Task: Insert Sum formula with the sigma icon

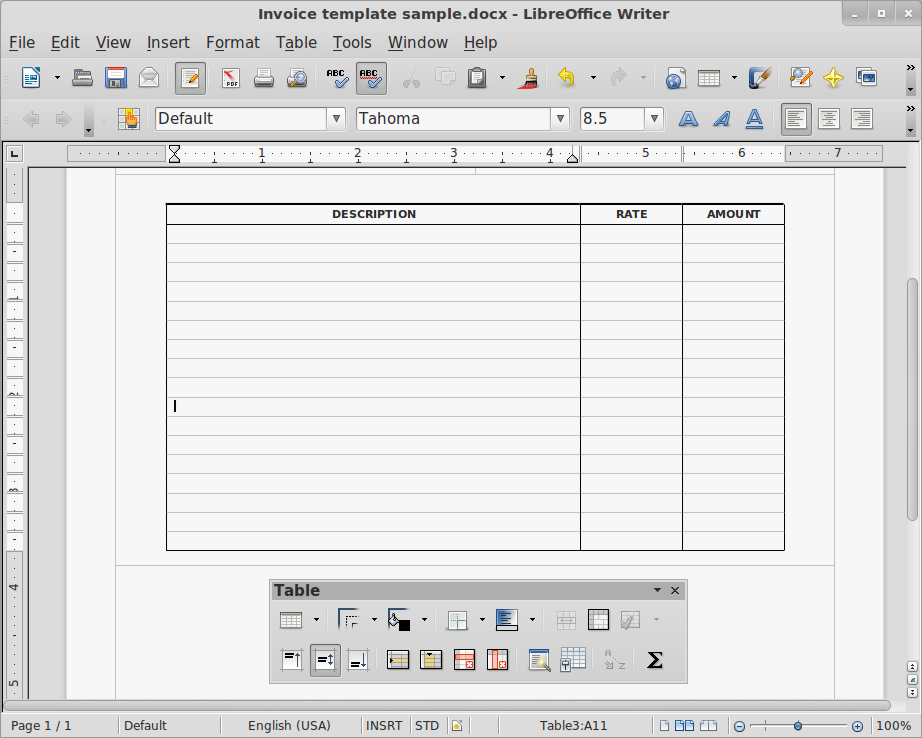Action: [x=654, y=660]
